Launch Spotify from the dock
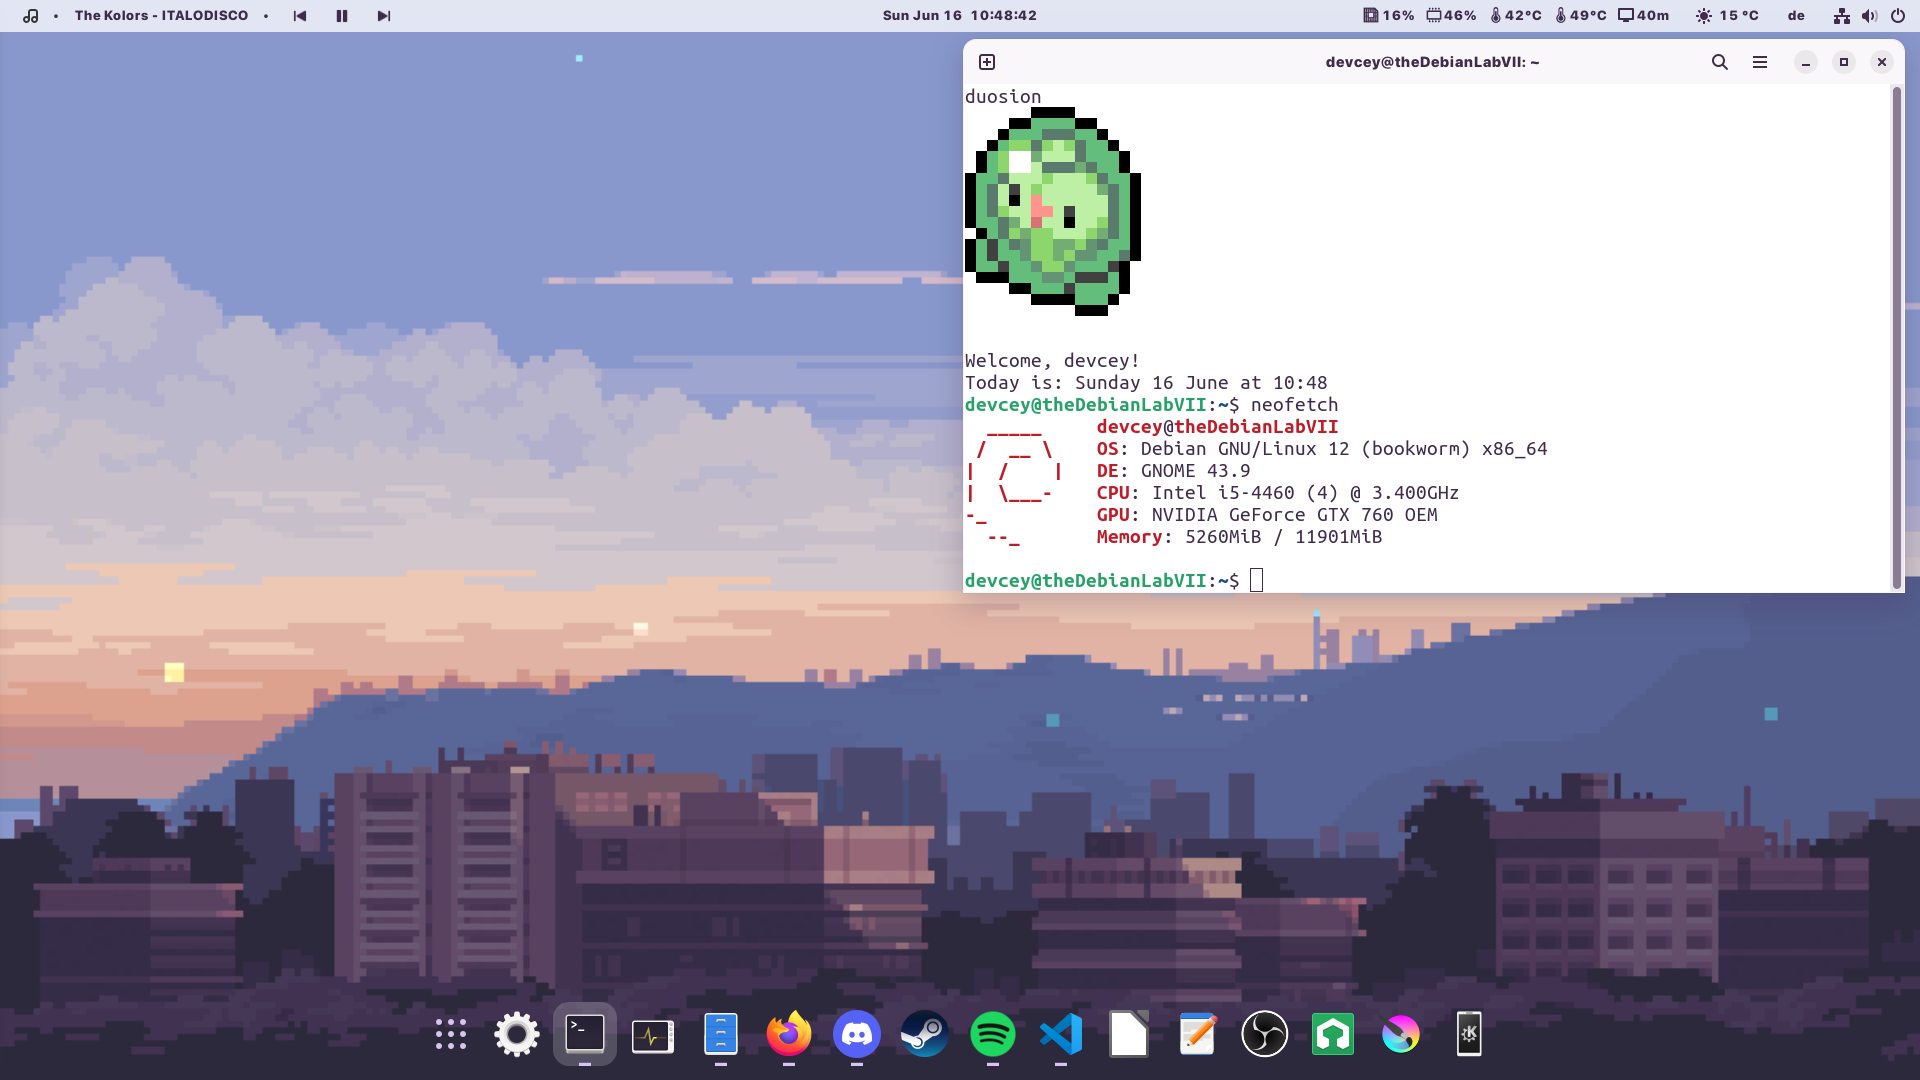The width and height of the screenshot is (1920, 1080). (993, 1034)
